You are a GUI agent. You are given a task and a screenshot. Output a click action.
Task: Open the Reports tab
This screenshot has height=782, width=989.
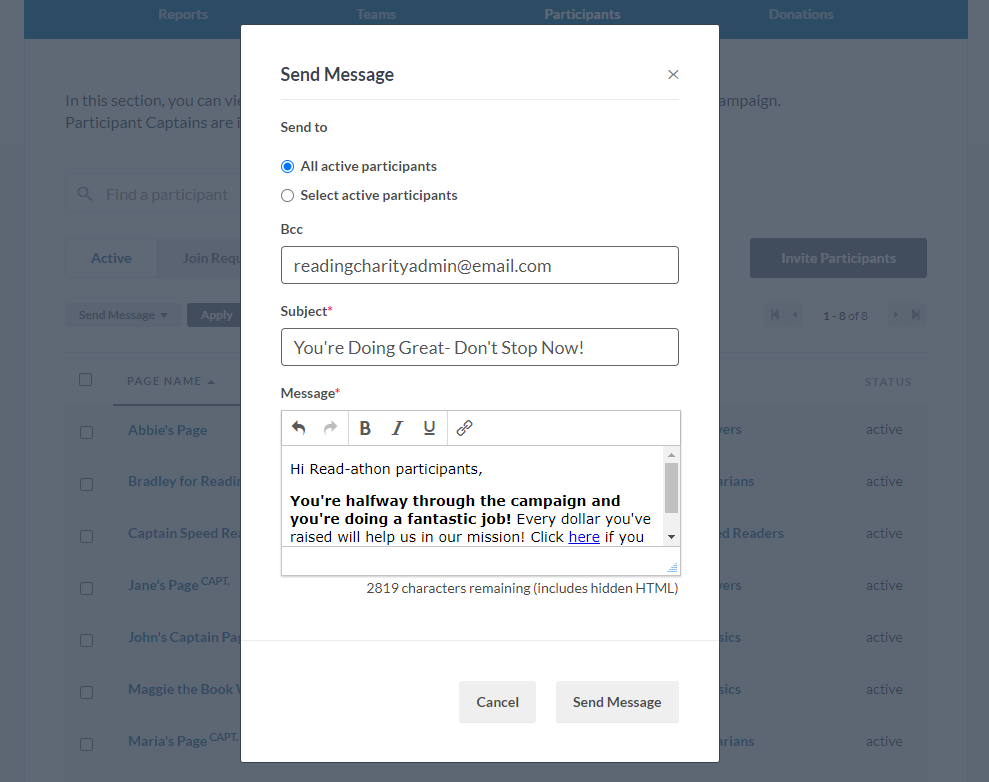pyautogui.click(x=183, y=15)
